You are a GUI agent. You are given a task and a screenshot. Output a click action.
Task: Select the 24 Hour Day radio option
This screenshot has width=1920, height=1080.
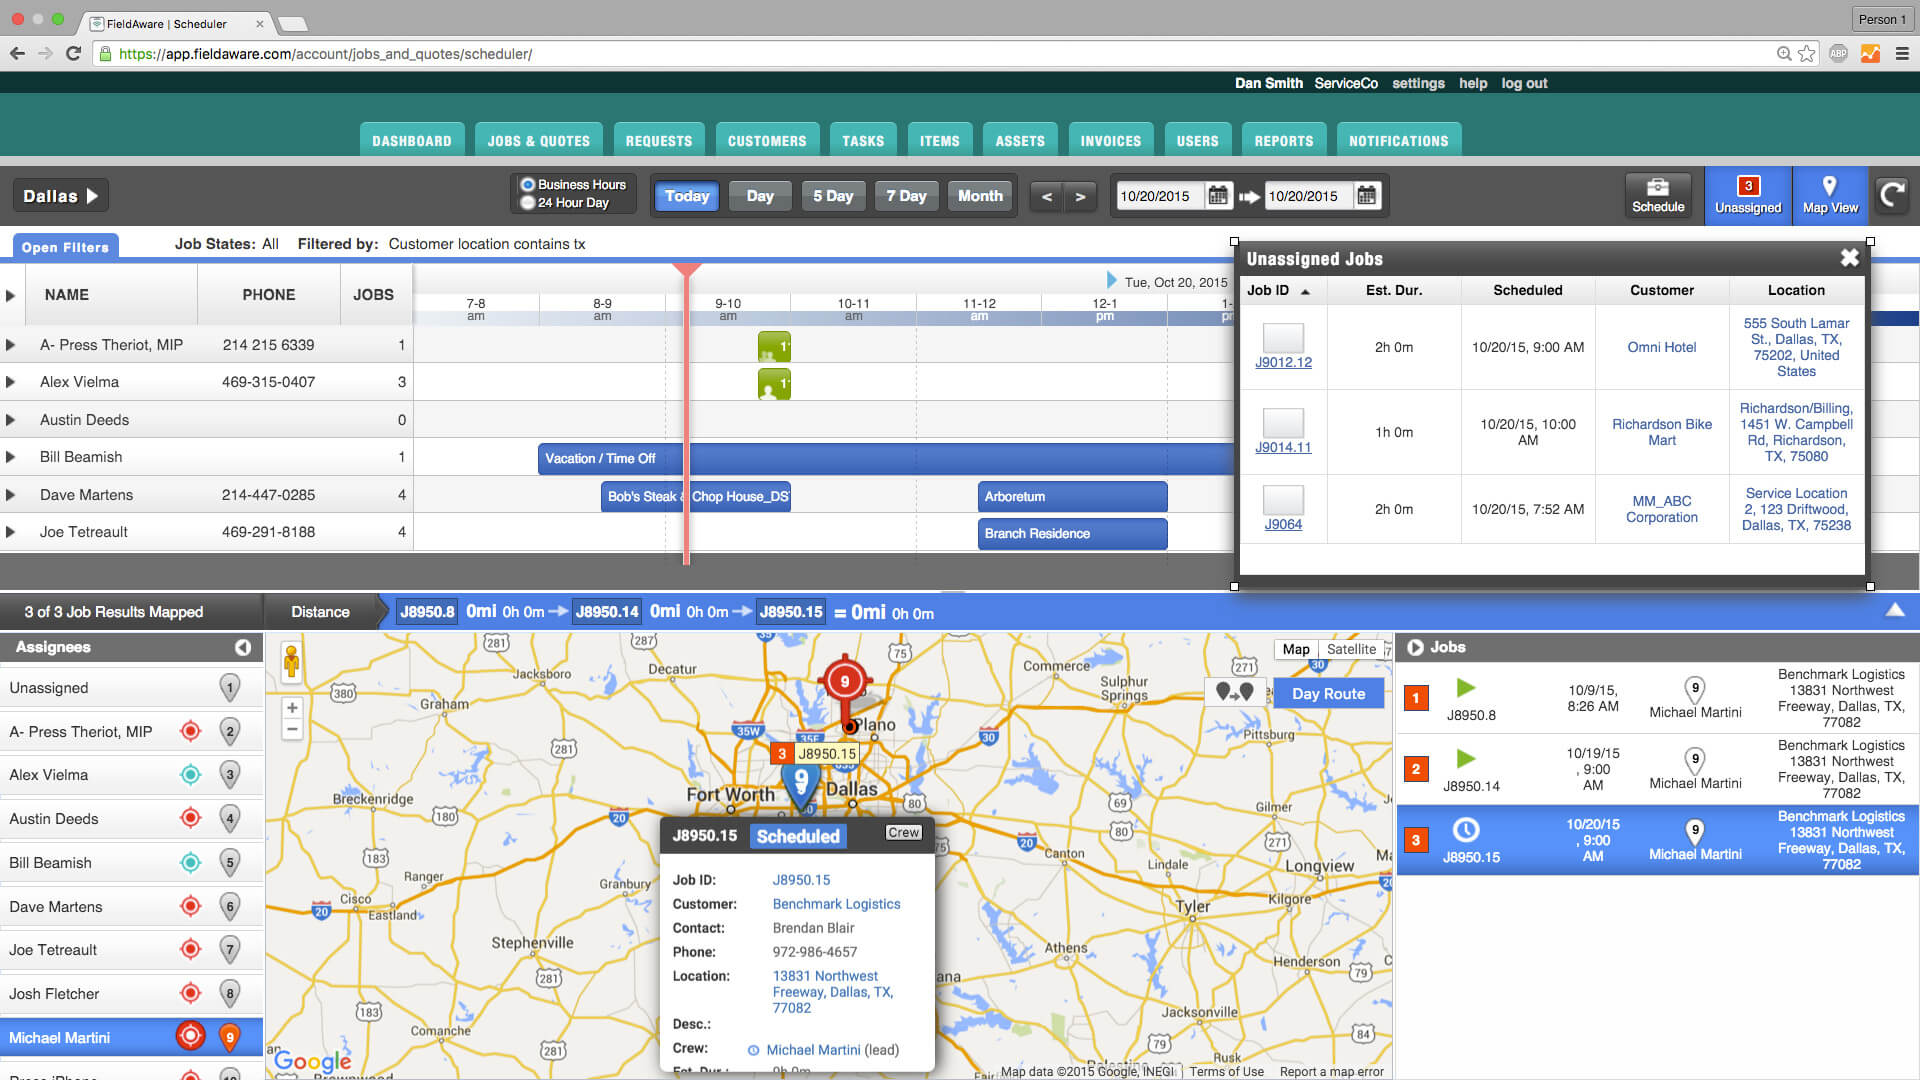click(x=528, y=202)
